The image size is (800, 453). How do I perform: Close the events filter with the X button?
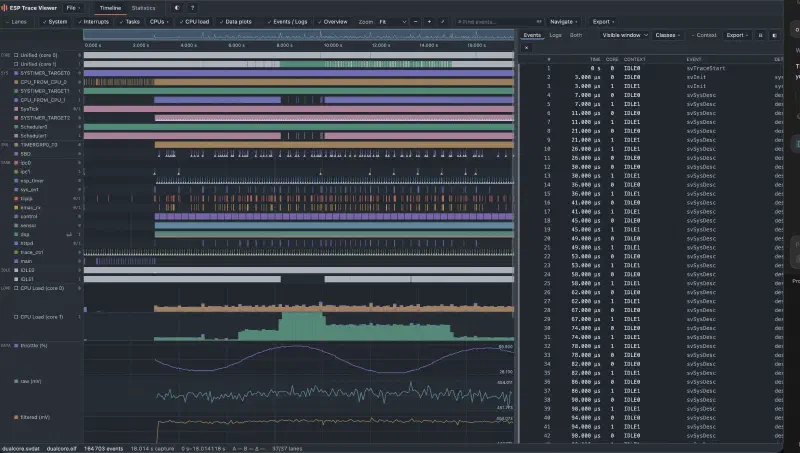527,48
